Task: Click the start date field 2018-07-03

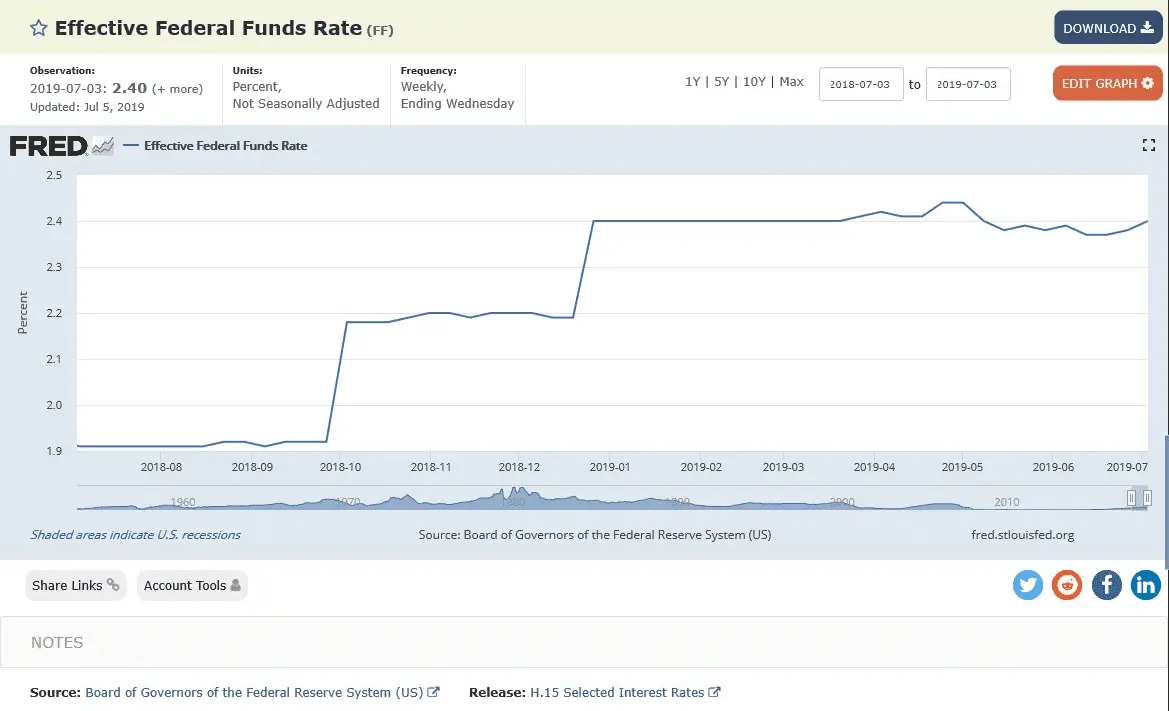Action: point(861,85)
